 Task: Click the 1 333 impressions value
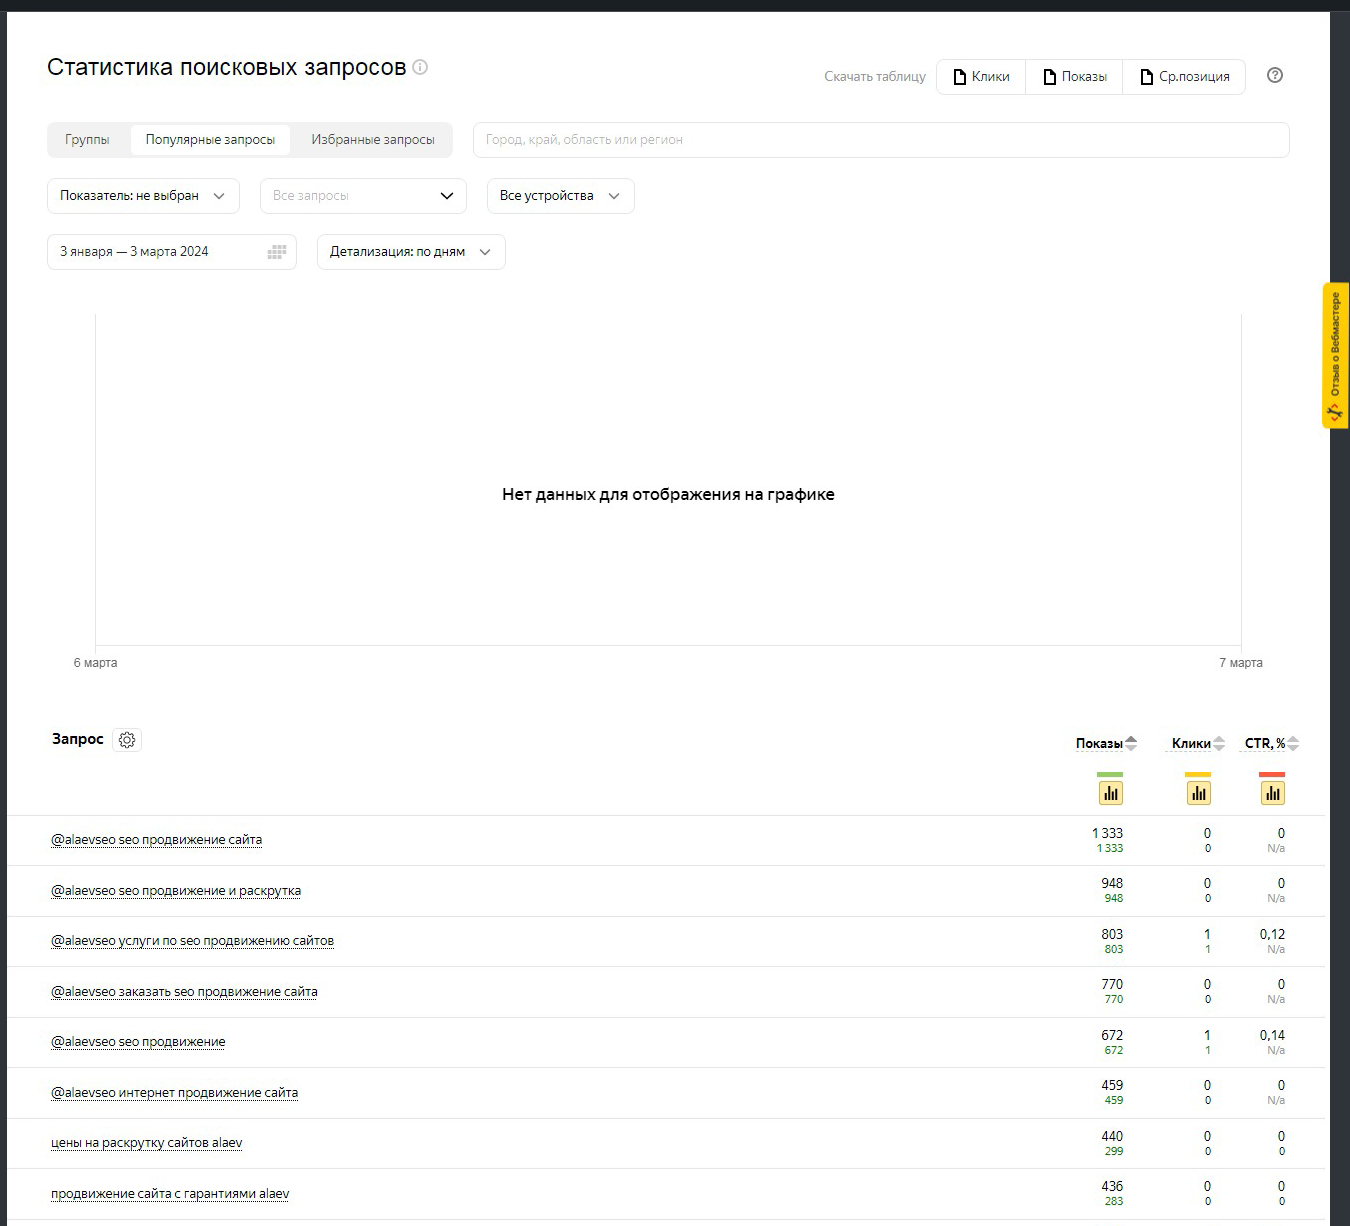(1107, 833)
